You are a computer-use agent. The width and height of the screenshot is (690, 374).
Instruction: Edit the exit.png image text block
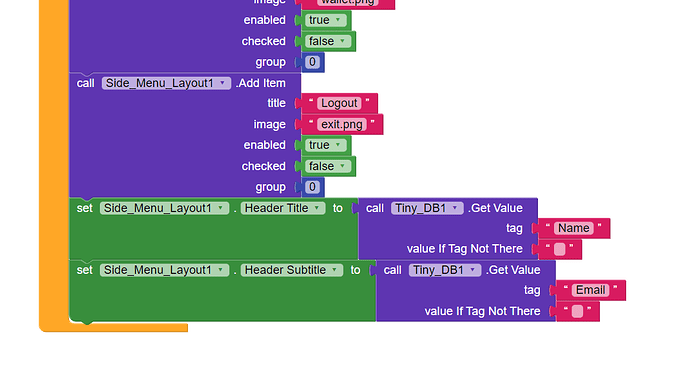click(x=341, y=125)
